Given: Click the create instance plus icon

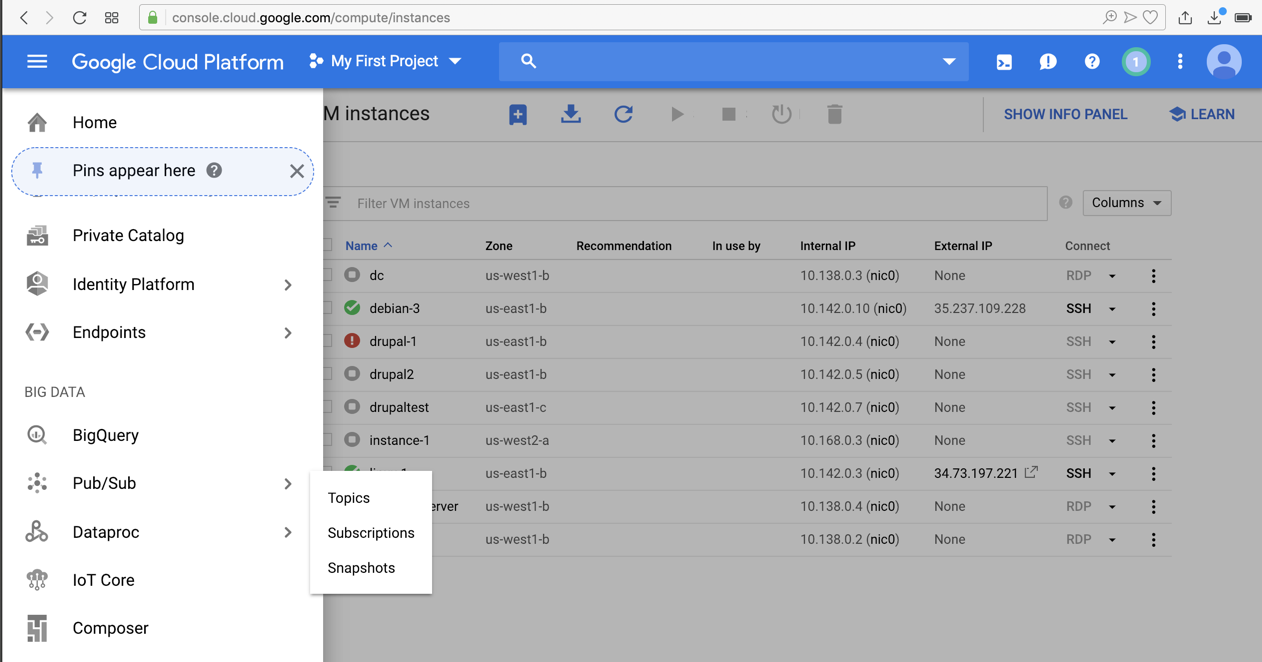Looking at the screenshot, I should point(518,114).
